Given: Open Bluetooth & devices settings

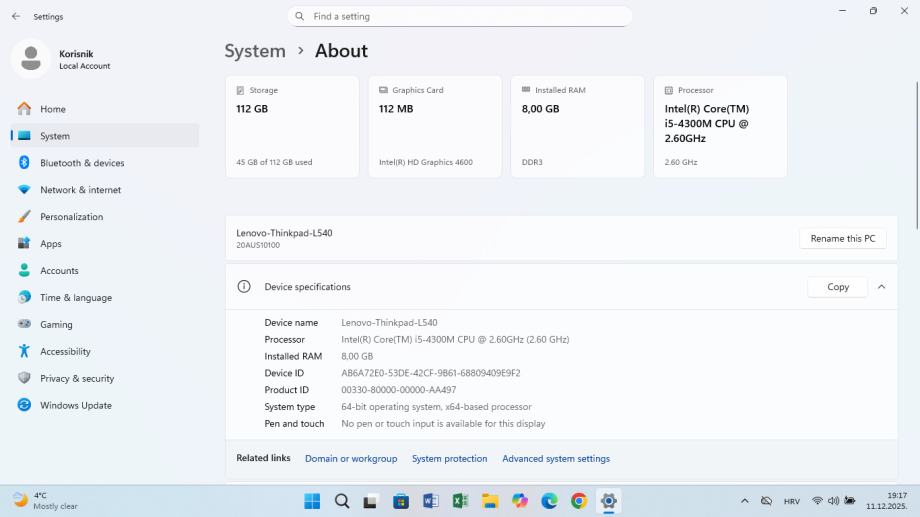Looking at the screenshot, I should pyautogui.click(x=106, y=163).
